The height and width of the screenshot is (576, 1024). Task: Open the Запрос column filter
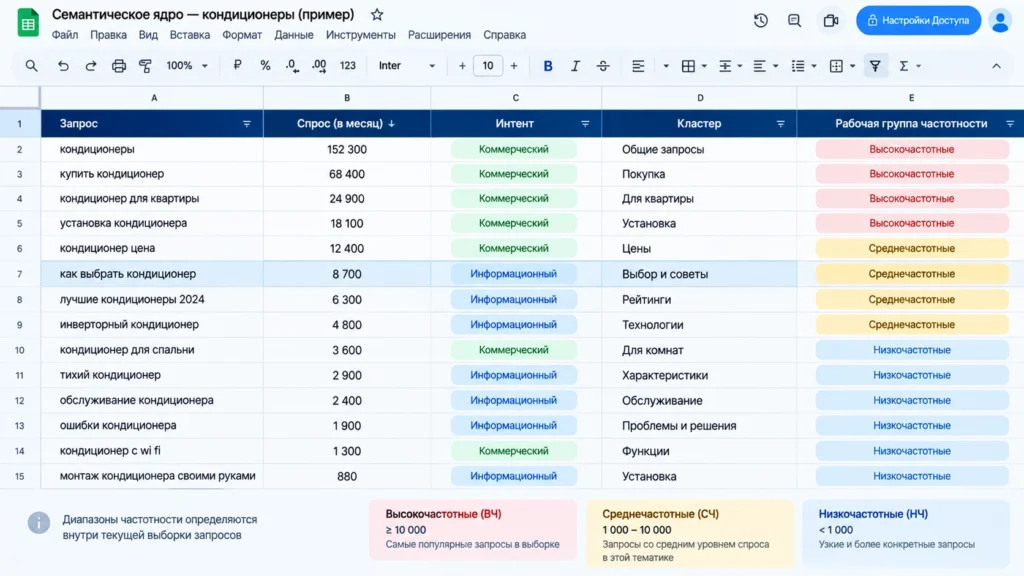[246, 123]
